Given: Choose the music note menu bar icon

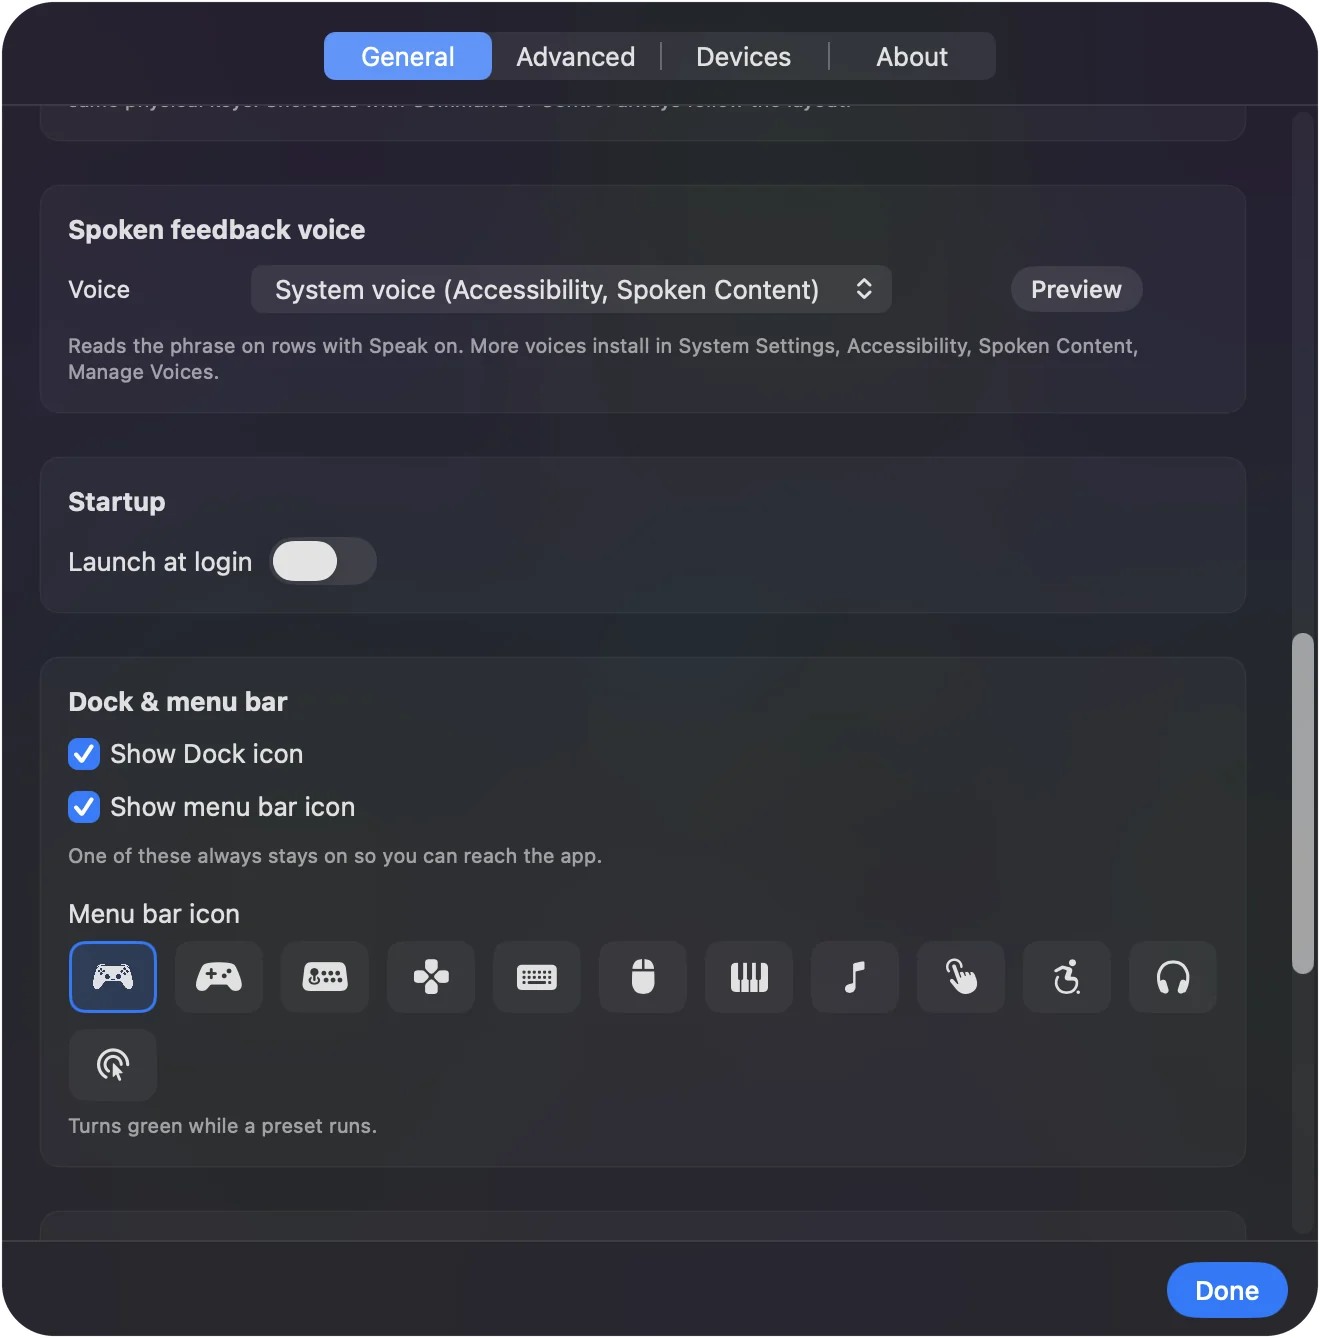Looking at the screenshot, I should (x=855, y=977).
